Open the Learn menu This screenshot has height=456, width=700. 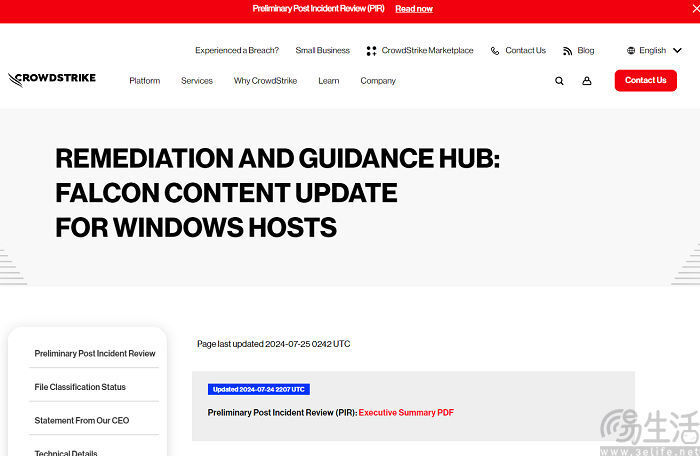[329, 81]
